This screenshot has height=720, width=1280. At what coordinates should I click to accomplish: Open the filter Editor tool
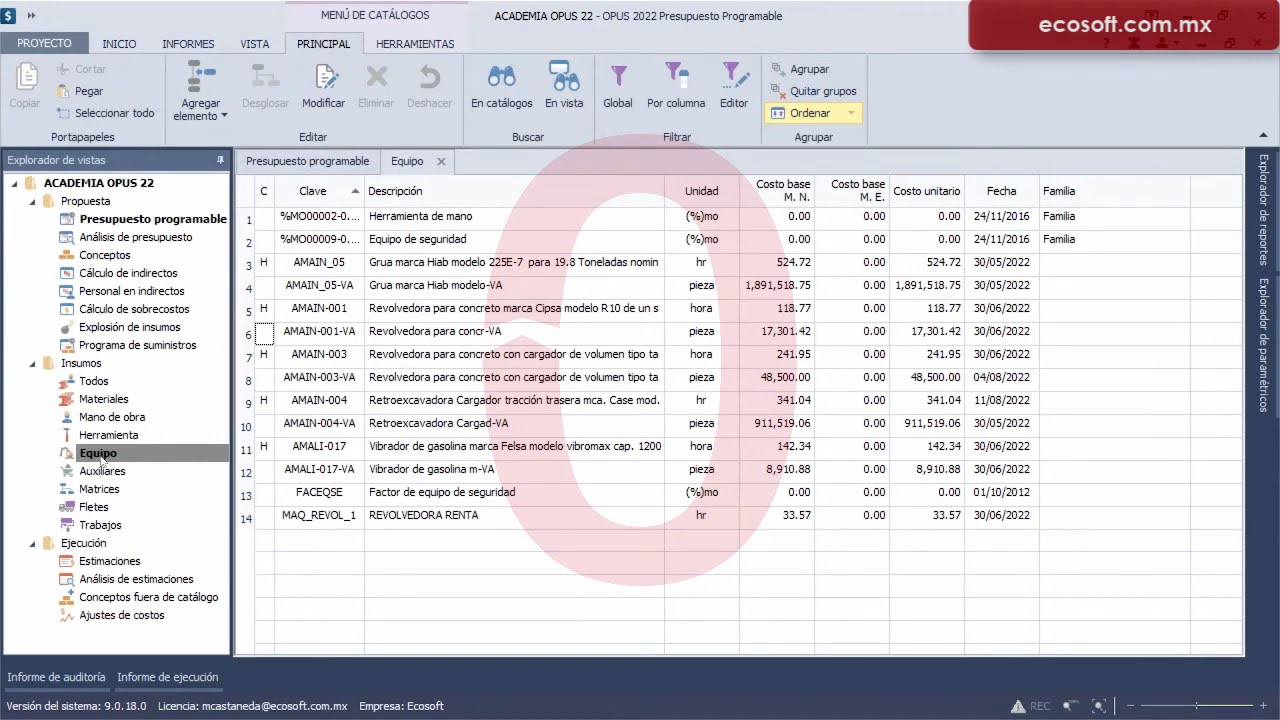click(734, 76)
